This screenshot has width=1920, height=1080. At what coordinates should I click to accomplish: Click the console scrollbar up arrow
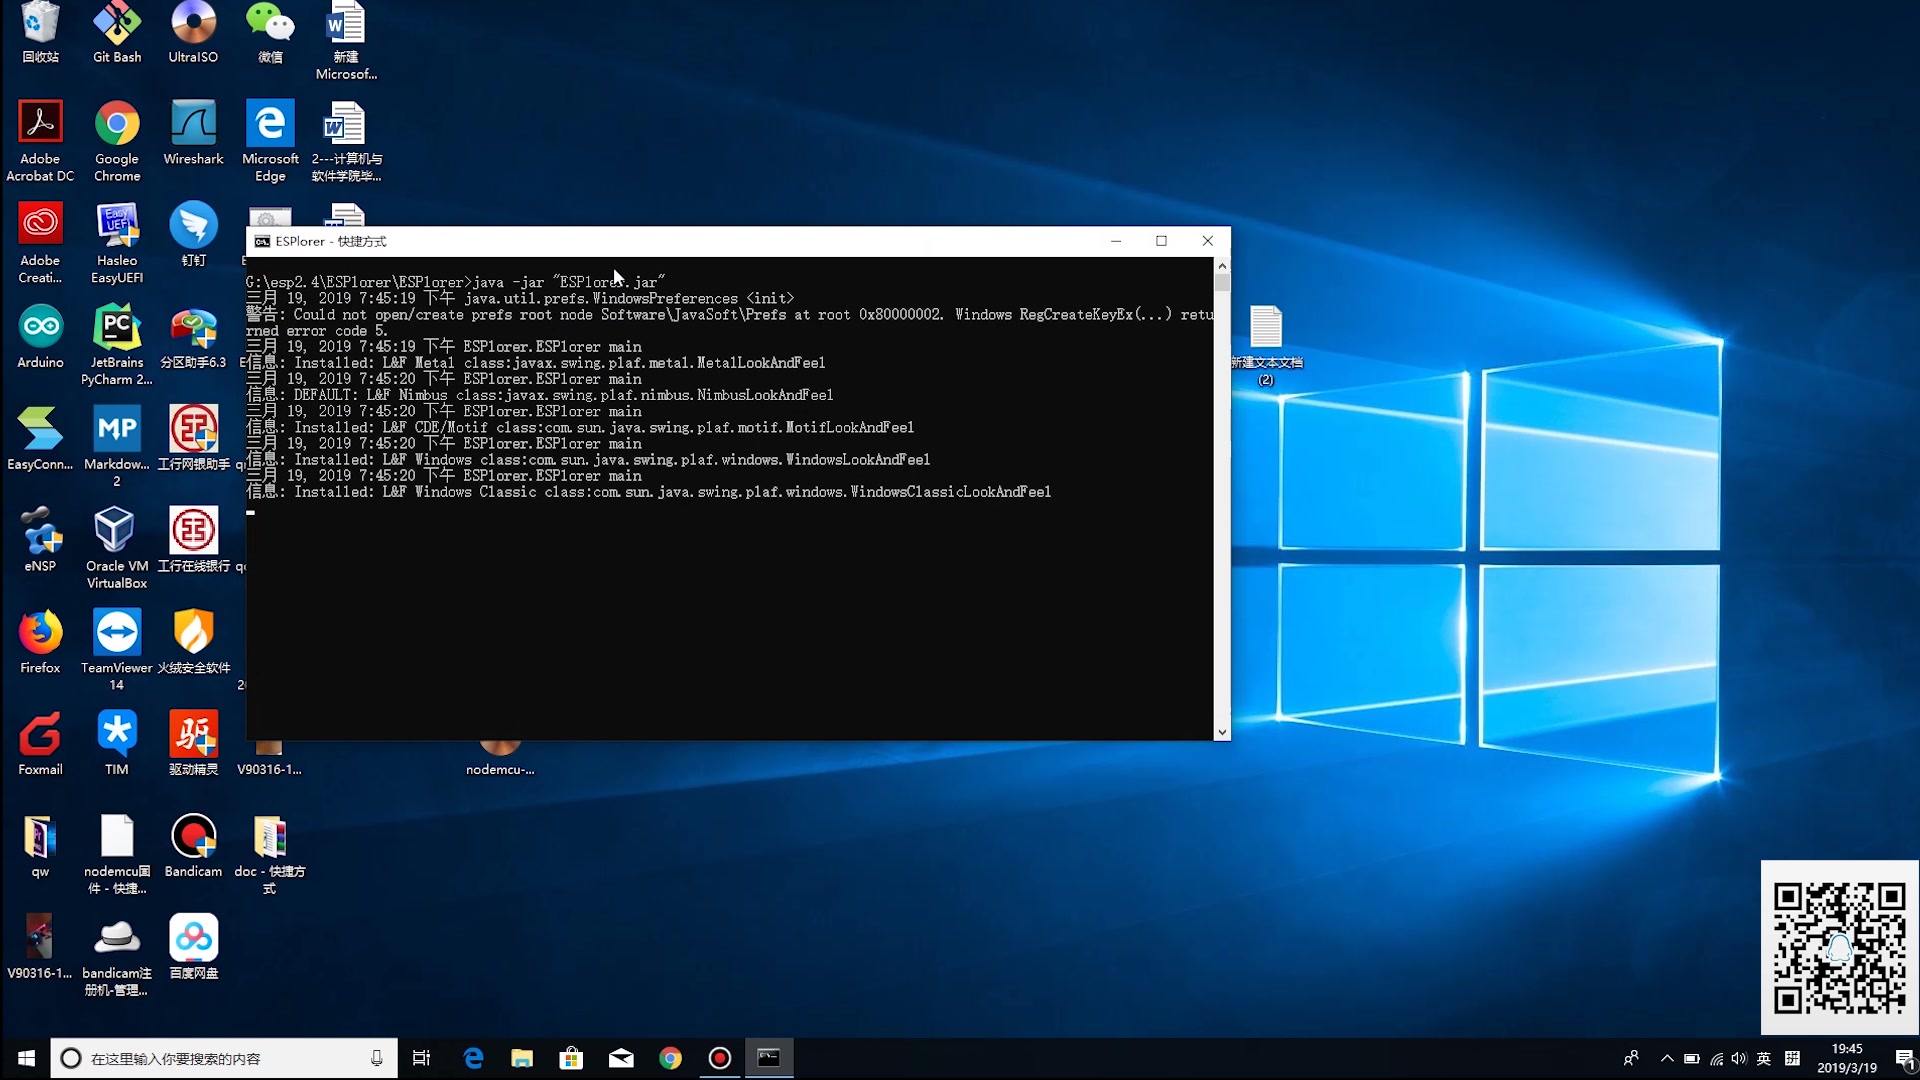1222,266
